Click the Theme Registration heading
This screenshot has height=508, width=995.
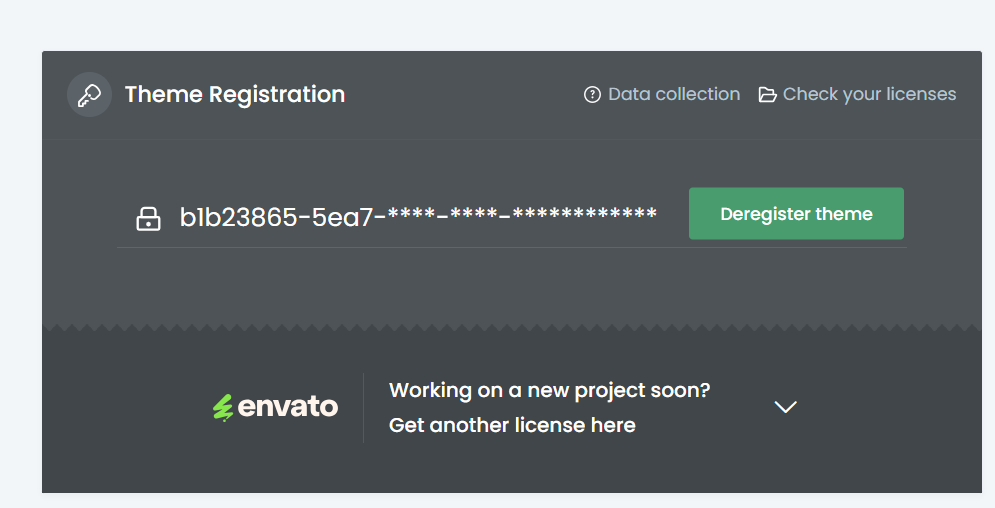coord(235,95)
